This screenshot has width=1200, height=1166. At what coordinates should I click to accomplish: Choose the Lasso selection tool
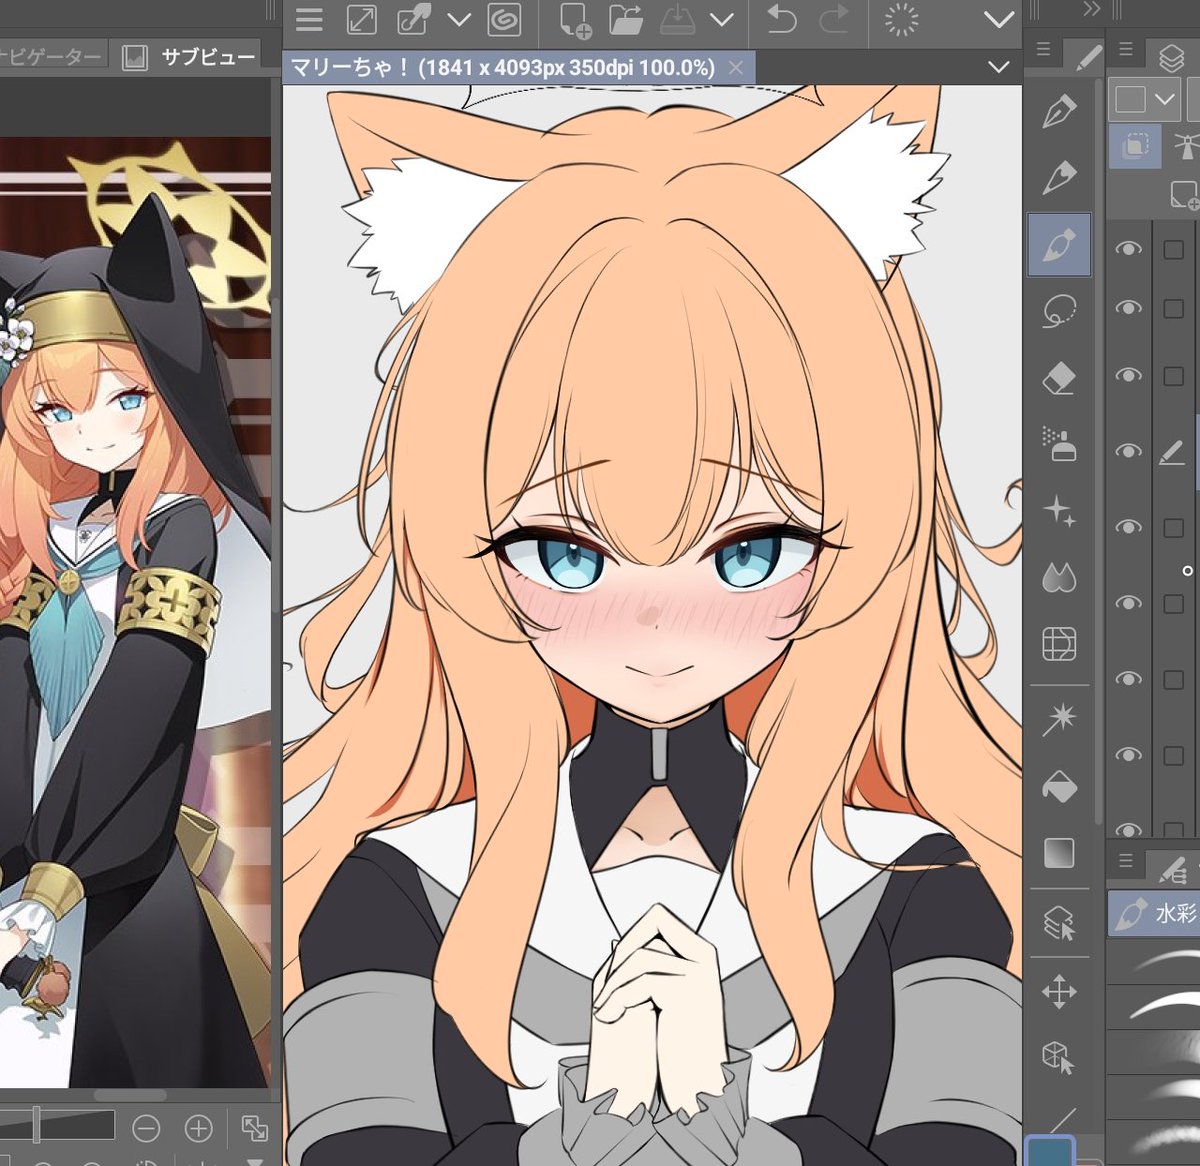pos(1060,312)
